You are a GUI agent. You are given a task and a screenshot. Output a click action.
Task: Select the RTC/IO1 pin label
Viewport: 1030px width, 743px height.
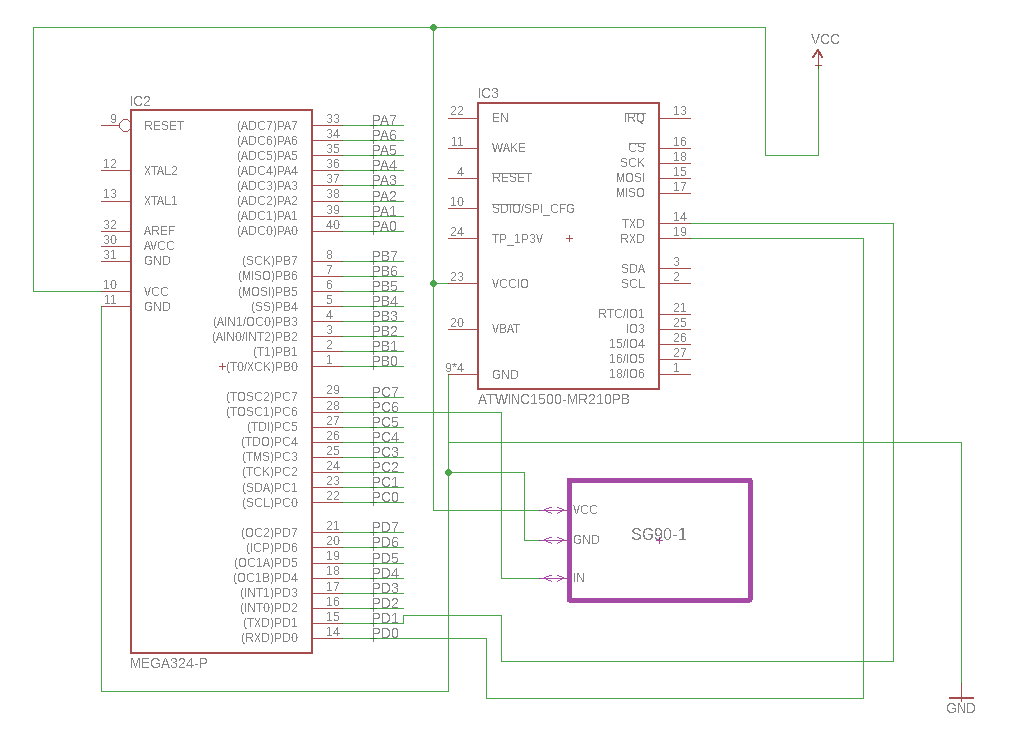[621, 314]
